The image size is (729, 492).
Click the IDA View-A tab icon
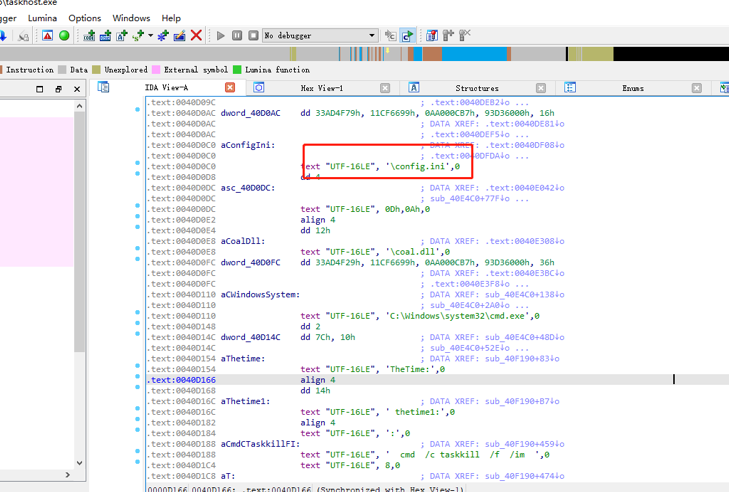pyautogui.click(x=103, y=87)
